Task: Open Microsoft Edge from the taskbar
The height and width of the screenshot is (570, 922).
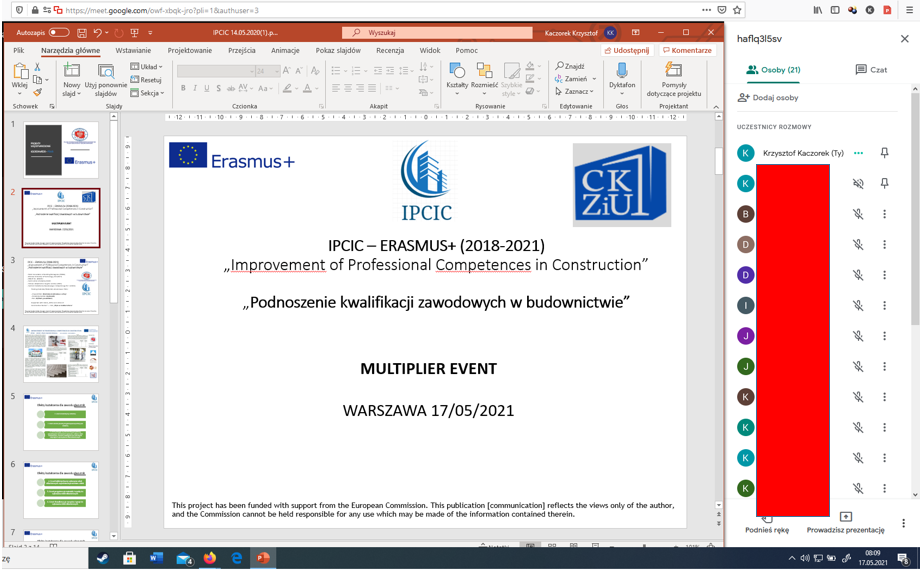Action: click(236, 558)
